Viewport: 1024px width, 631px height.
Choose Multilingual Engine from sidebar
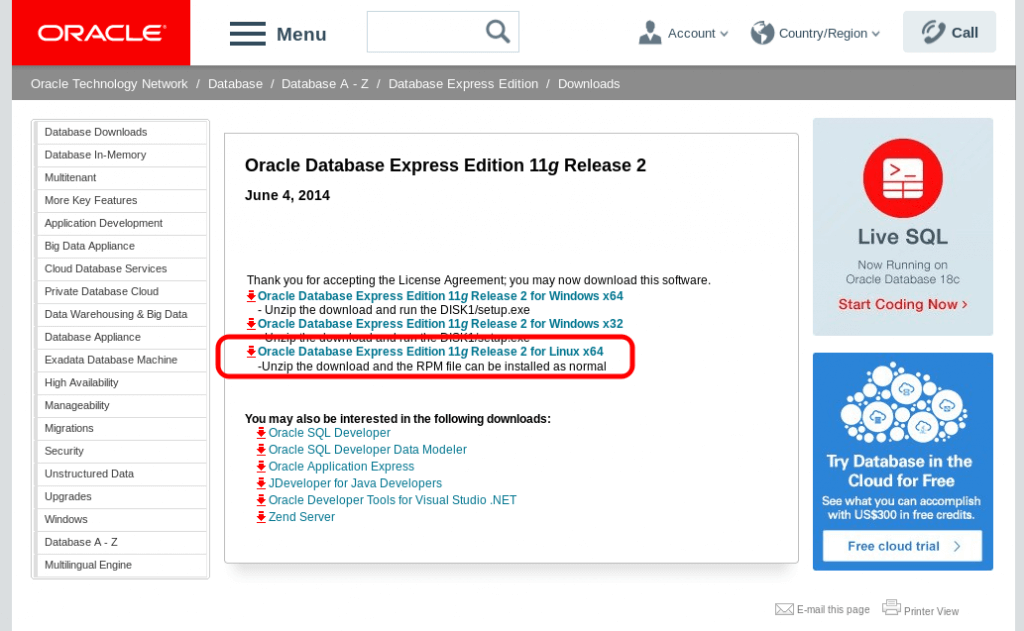point(88,565)
